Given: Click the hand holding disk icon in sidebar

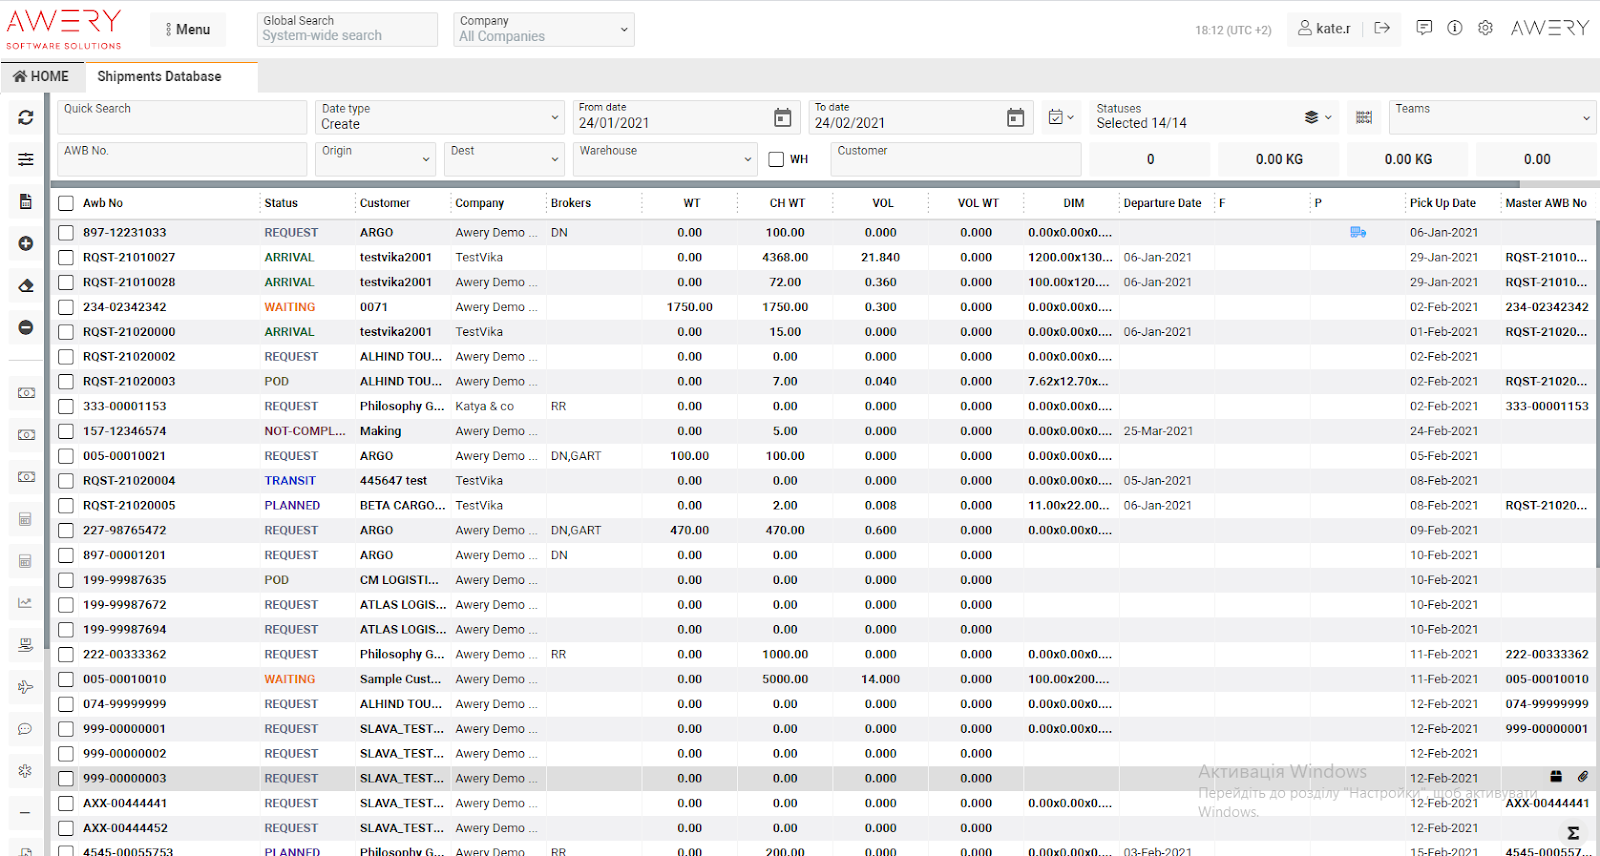Looking at the screenshot, I should point(25,645).
